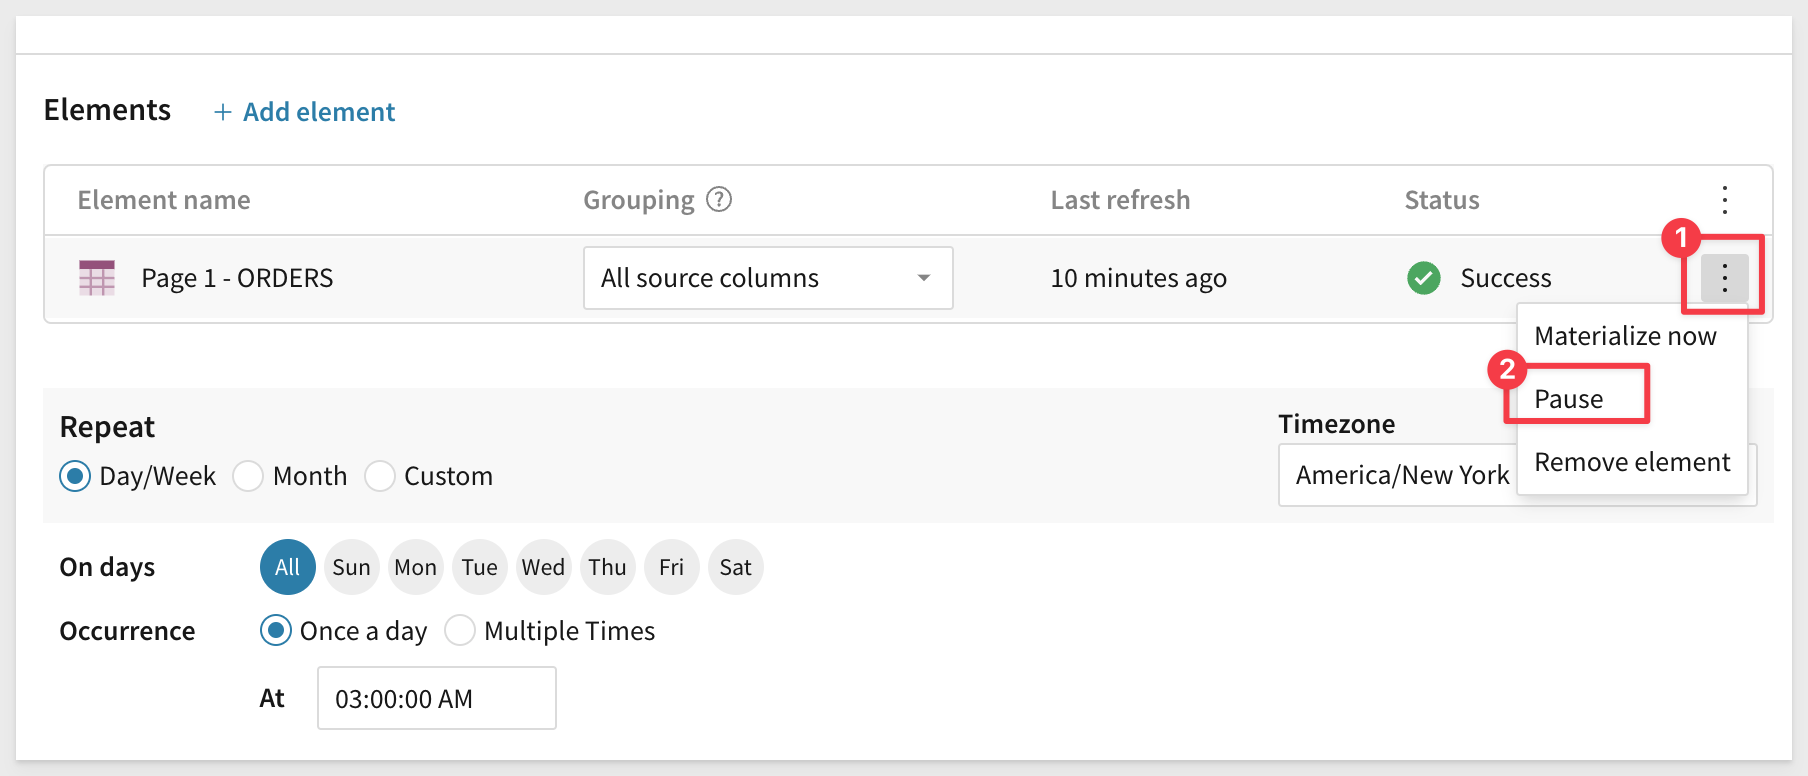Screen dimensions: 1808x776
Task: Toggle the Sat day pill
Action: (x=735, y=567)
